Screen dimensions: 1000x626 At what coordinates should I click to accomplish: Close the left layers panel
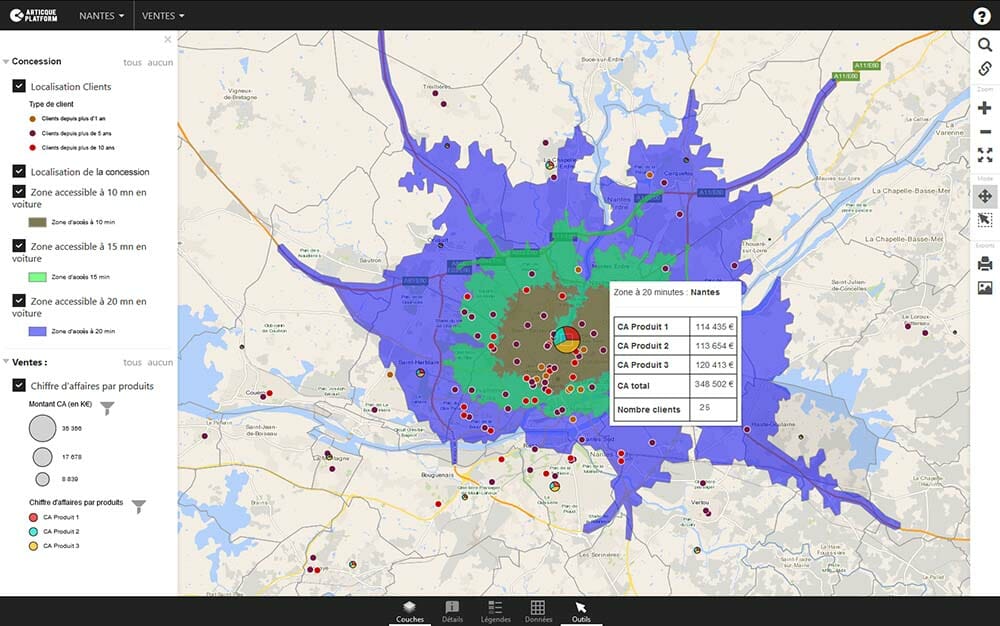click(x=168, y=40)
